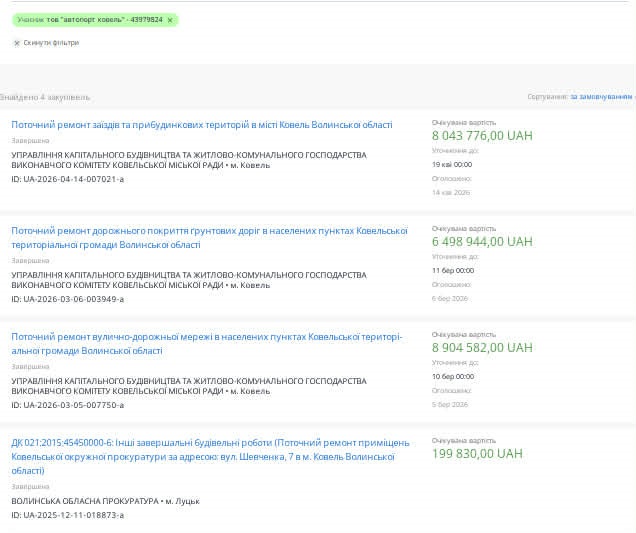Click tender ID UA-2026-03-05-007750-a

coord(68,405)
